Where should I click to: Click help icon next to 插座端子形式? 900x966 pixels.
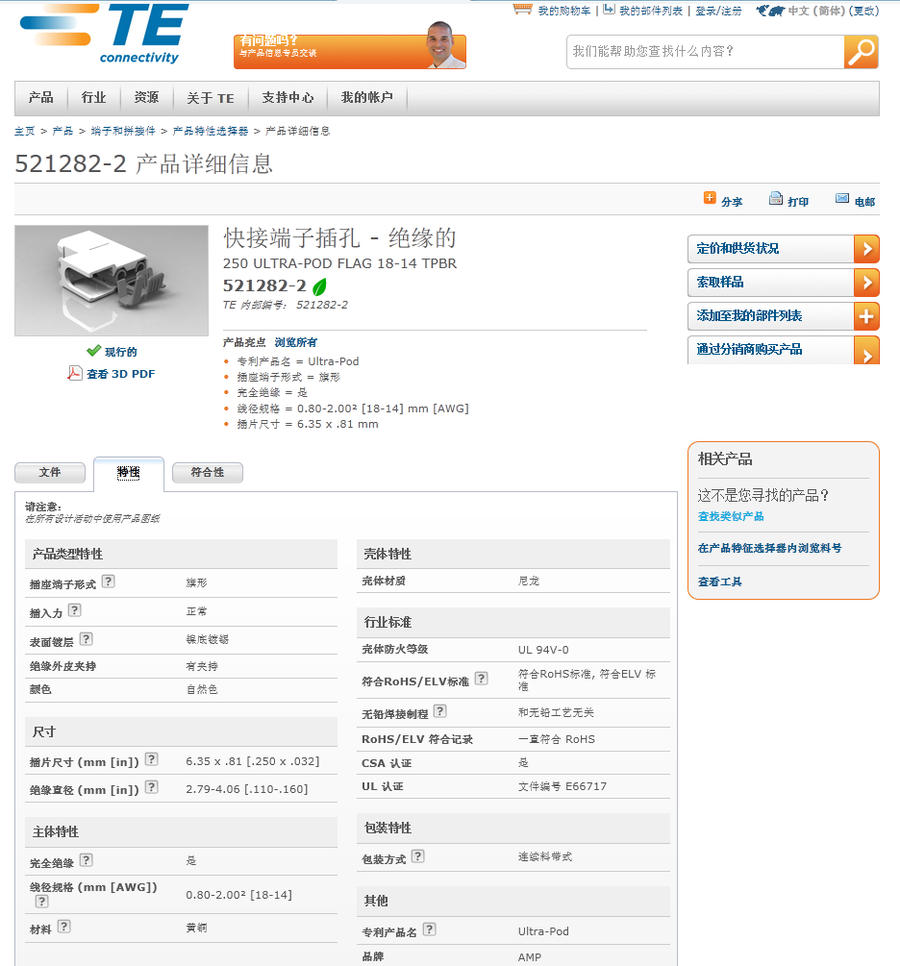pos(108,581)
